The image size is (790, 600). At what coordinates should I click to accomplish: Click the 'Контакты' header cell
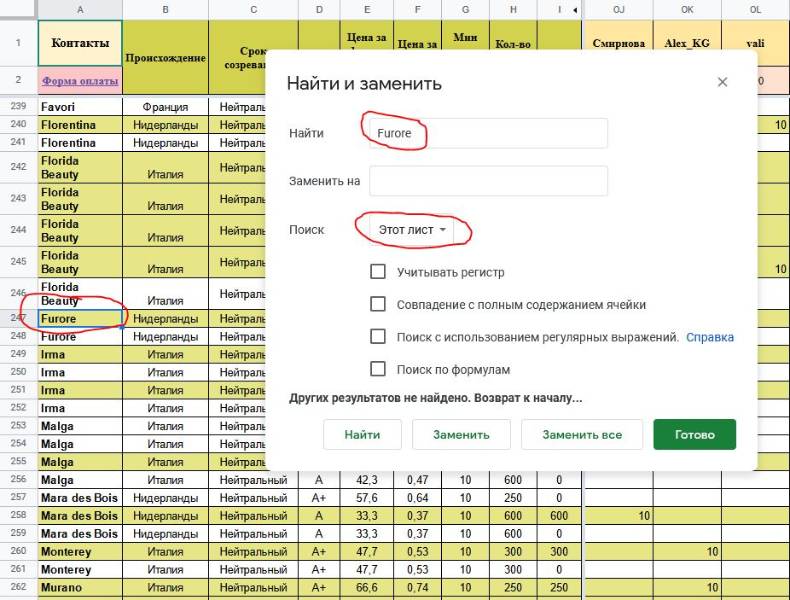[80, 44]
